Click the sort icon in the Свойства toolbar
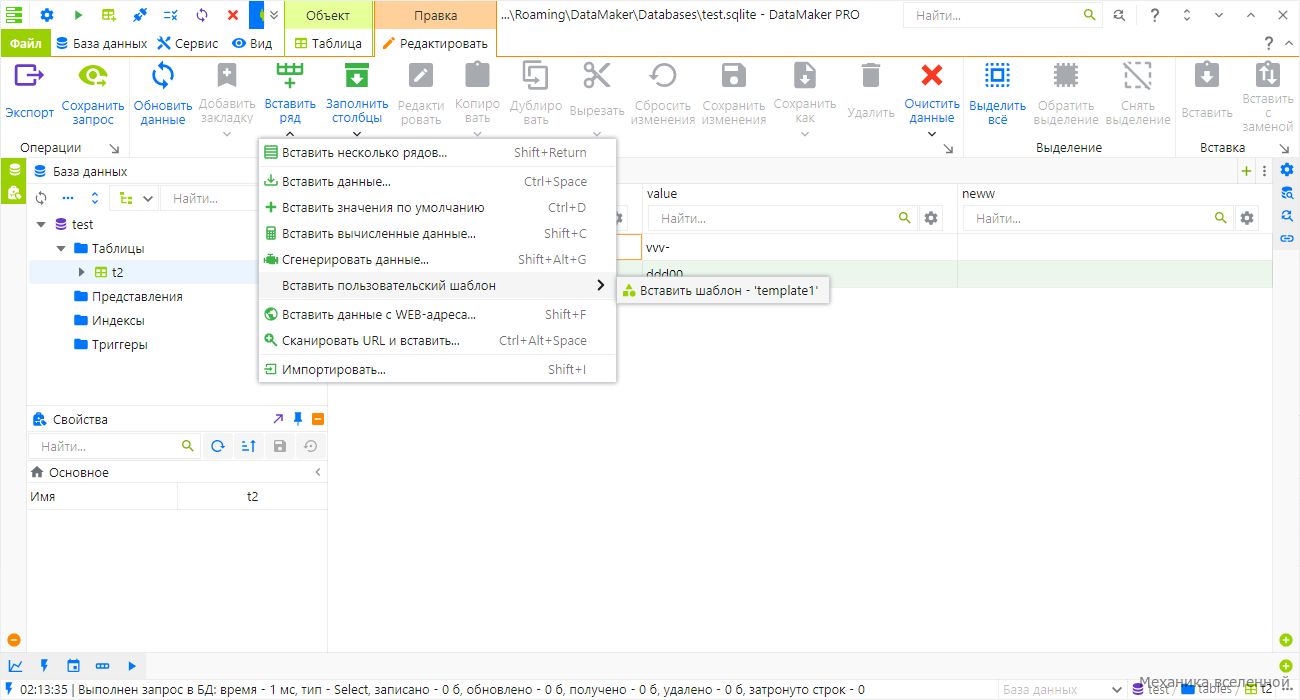Screen dimensions: 1300x700 (248, 447)
